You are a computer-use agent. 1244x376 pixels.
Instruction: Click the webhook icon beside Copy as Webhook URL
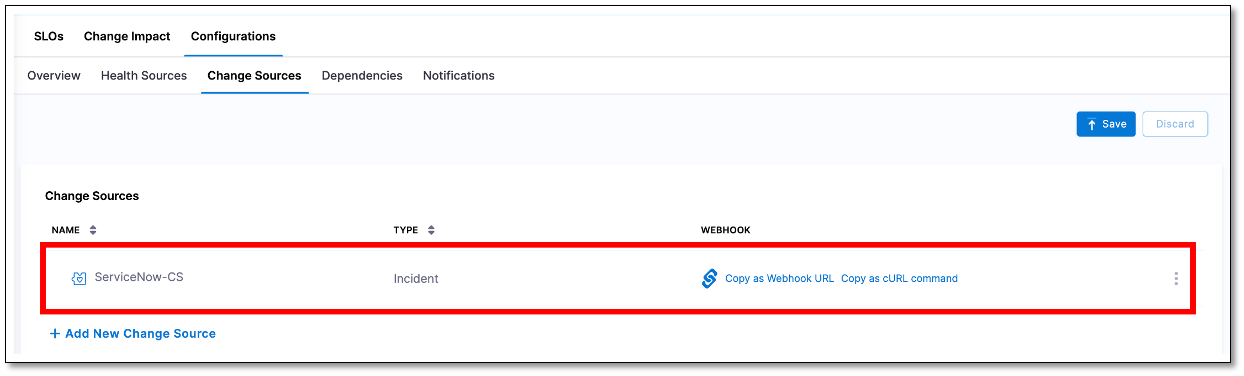(x=709, y=278)
